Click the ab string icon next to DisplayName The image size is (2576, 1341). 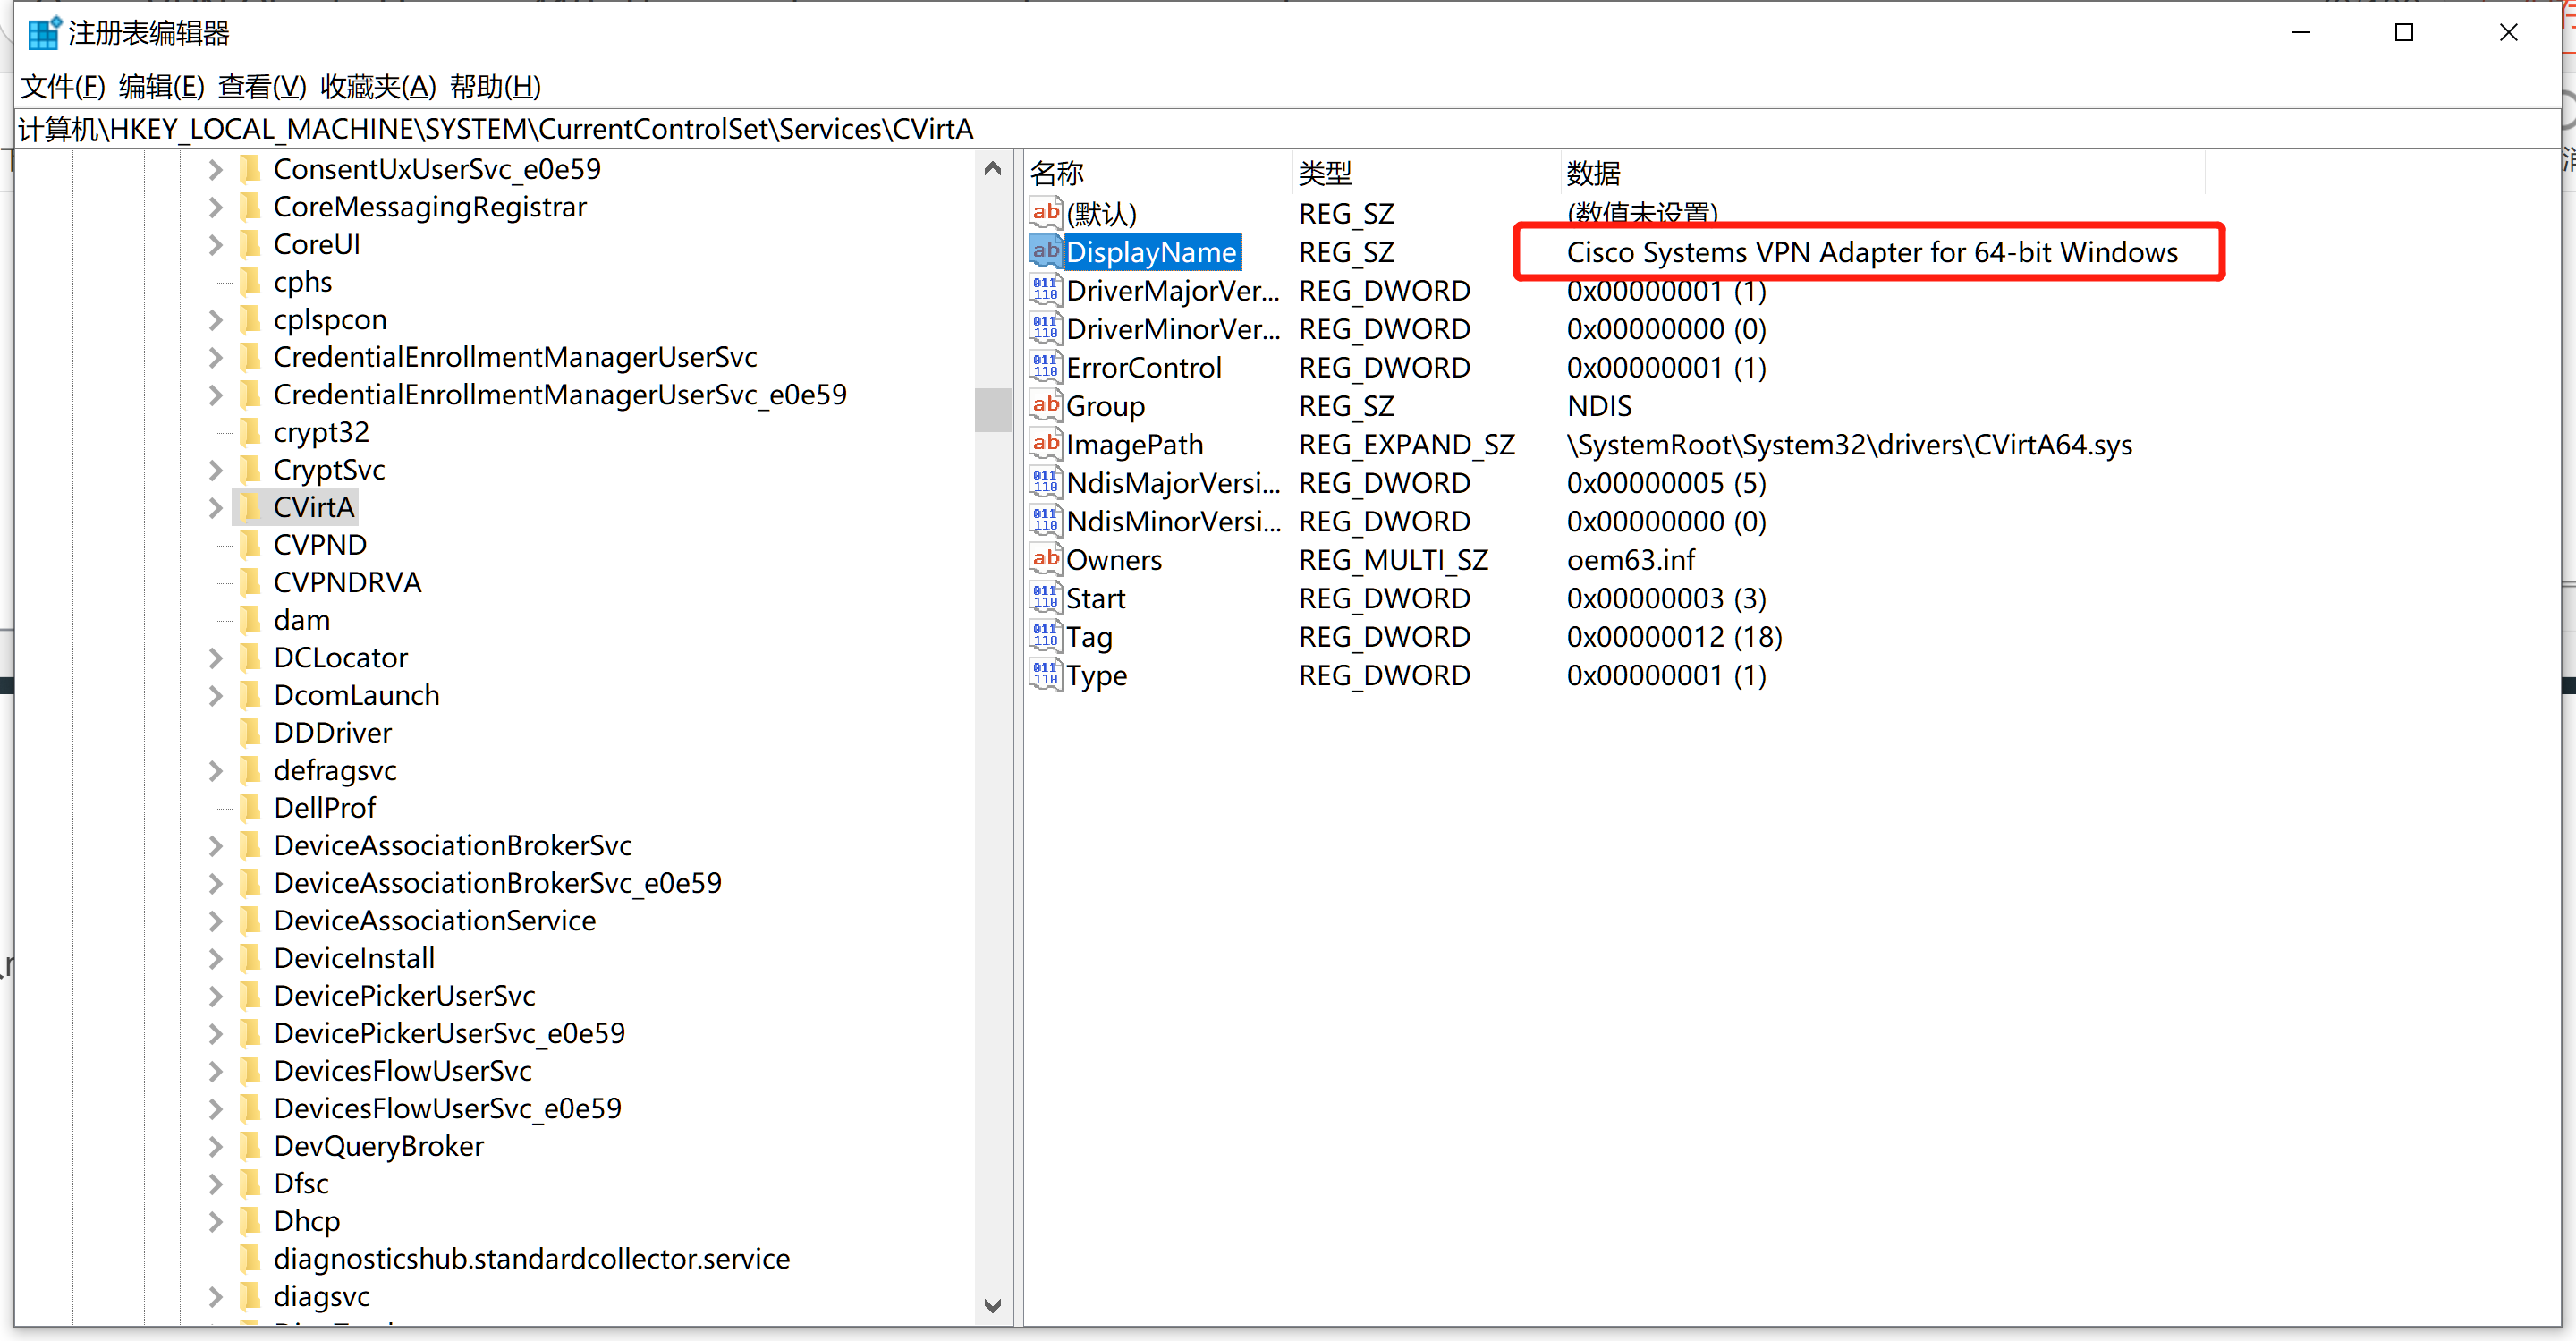coord(1046,251)
